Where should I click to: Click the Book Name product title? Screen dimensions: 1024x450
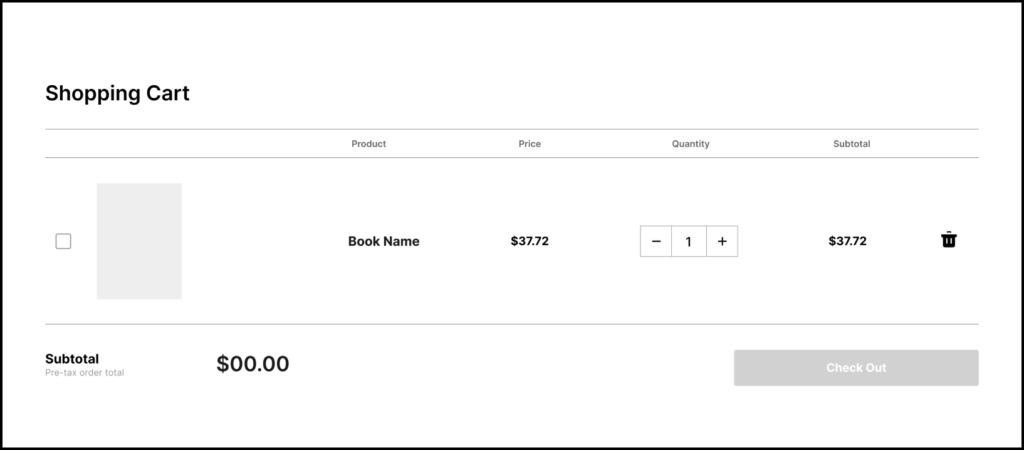[x=383, y=241]
